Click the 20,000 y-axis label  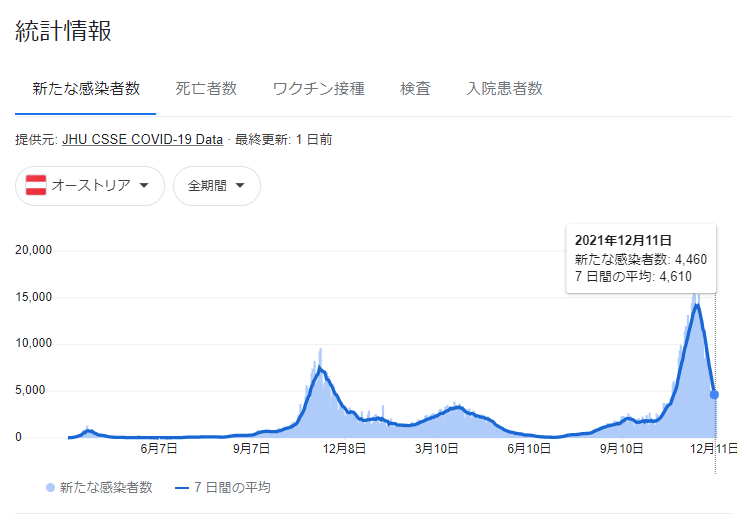tap(33, 250)
